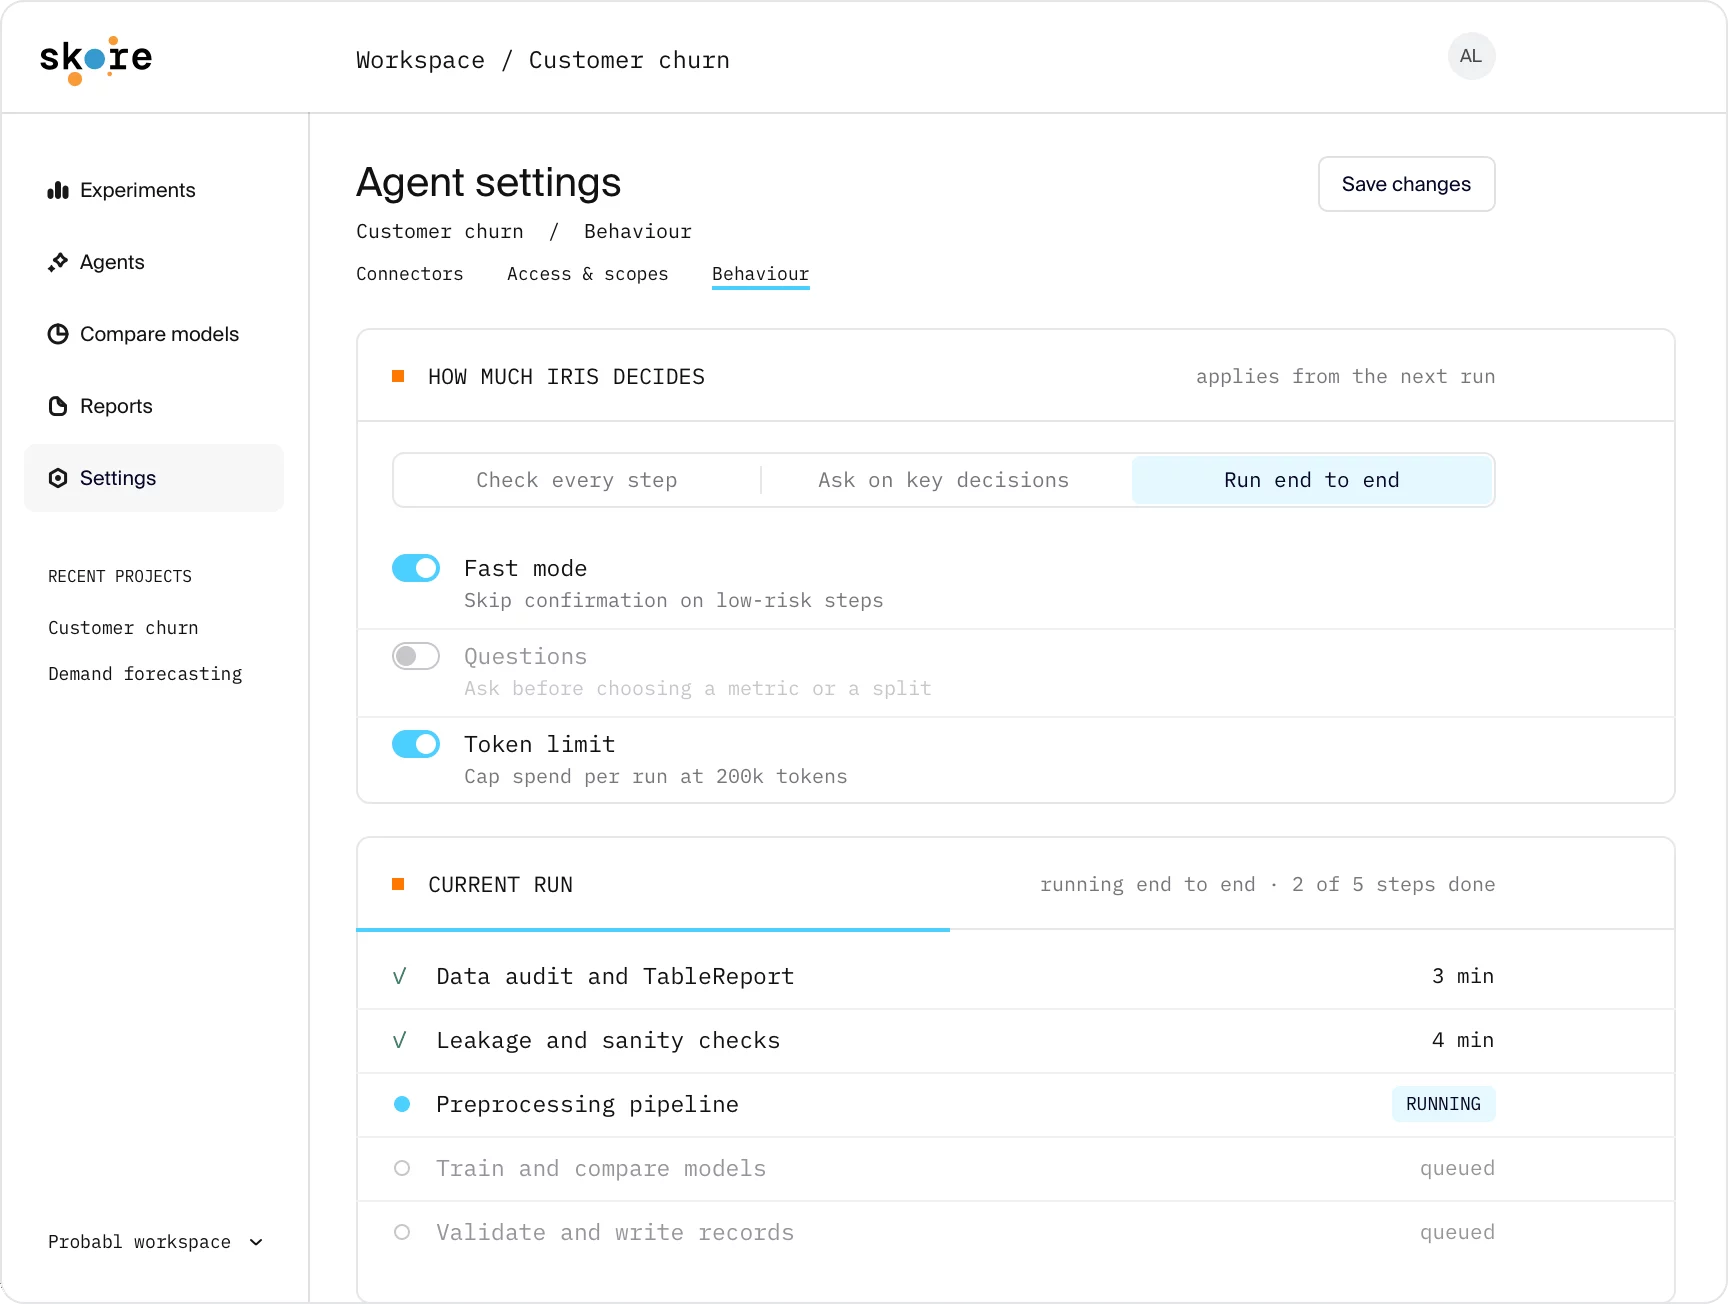Open the Preprocessing pipeline step row
Image resolution: width=1728 pixels, height=1304 pixels.
[x=1016, y=1105]
